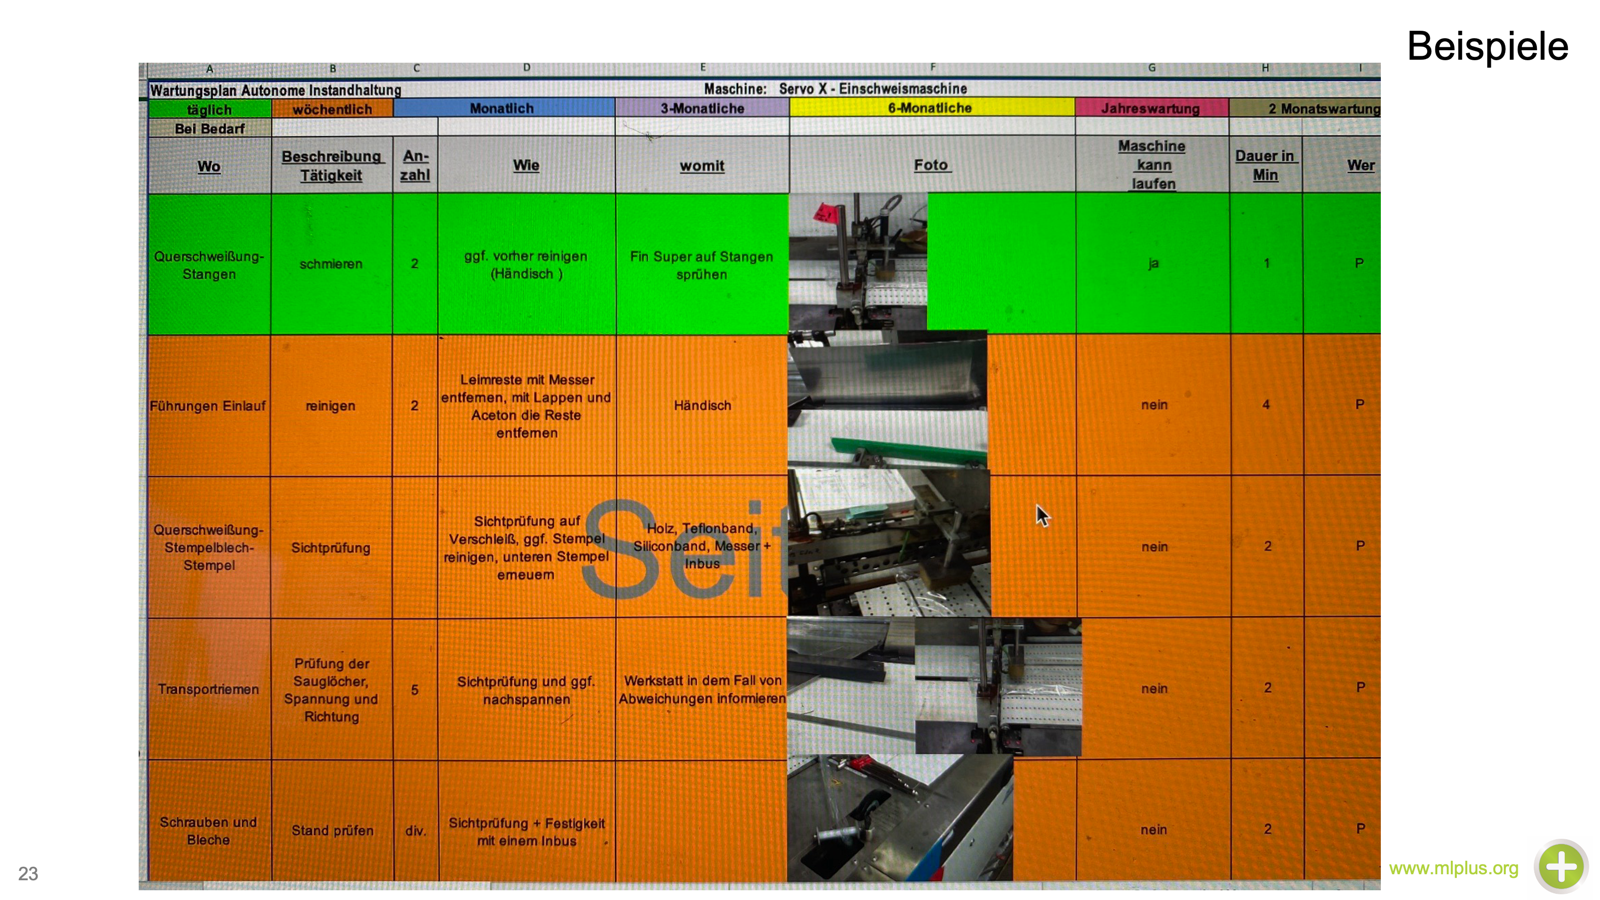Image resolution: width=1600 pixels, height=900 pixels.
Task: Open the red 'Jahreswartung' tab
Action: (1151, 108)
